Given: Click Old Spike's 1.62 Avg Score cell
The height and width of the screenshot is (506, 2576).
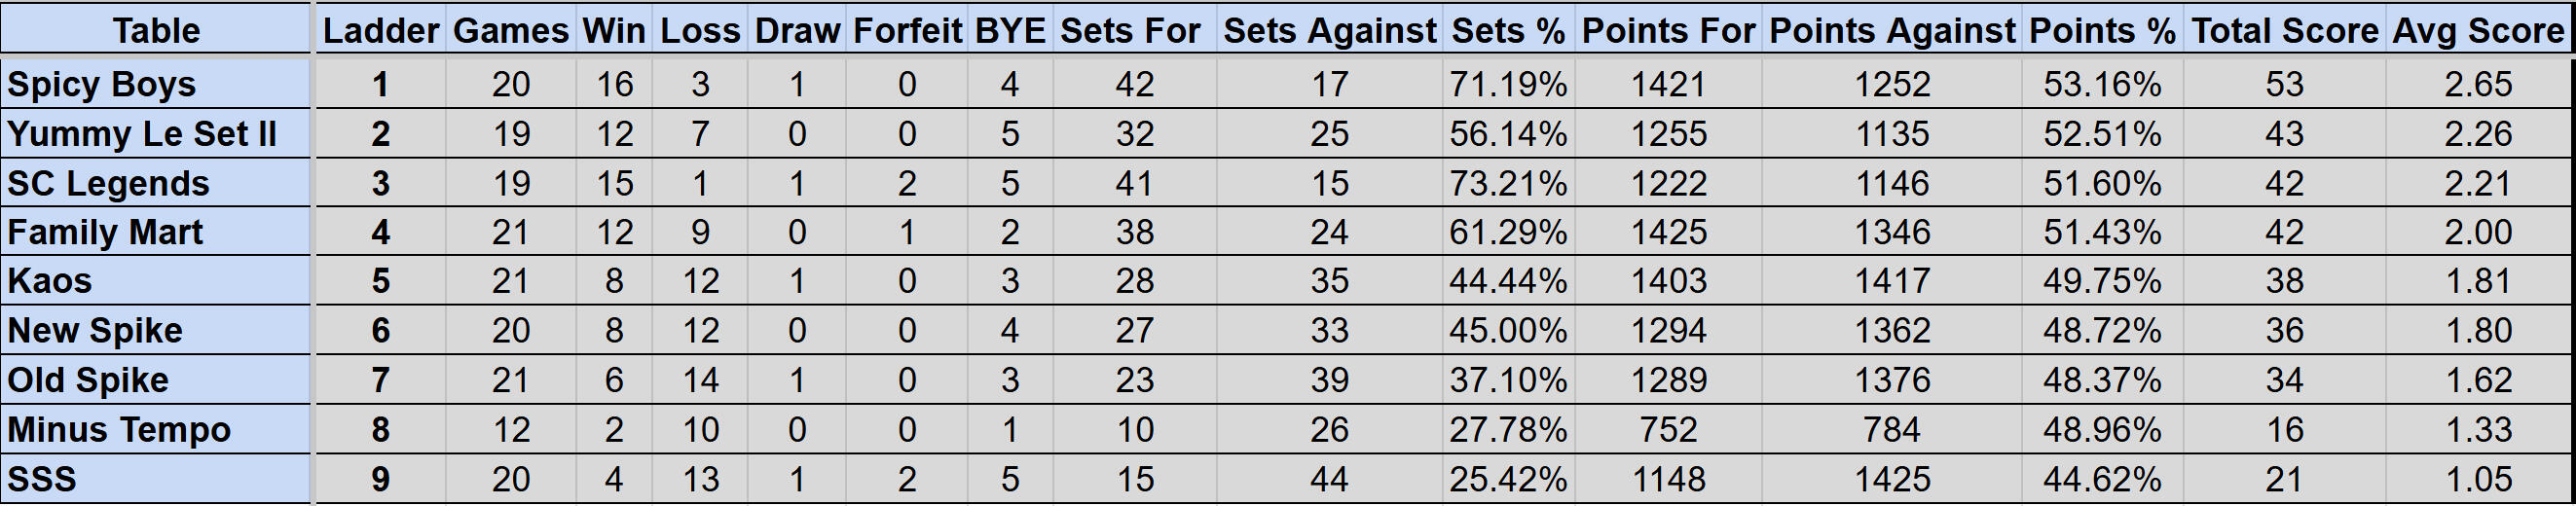Looking at the screenshot, I should (x=2477, y=380).
